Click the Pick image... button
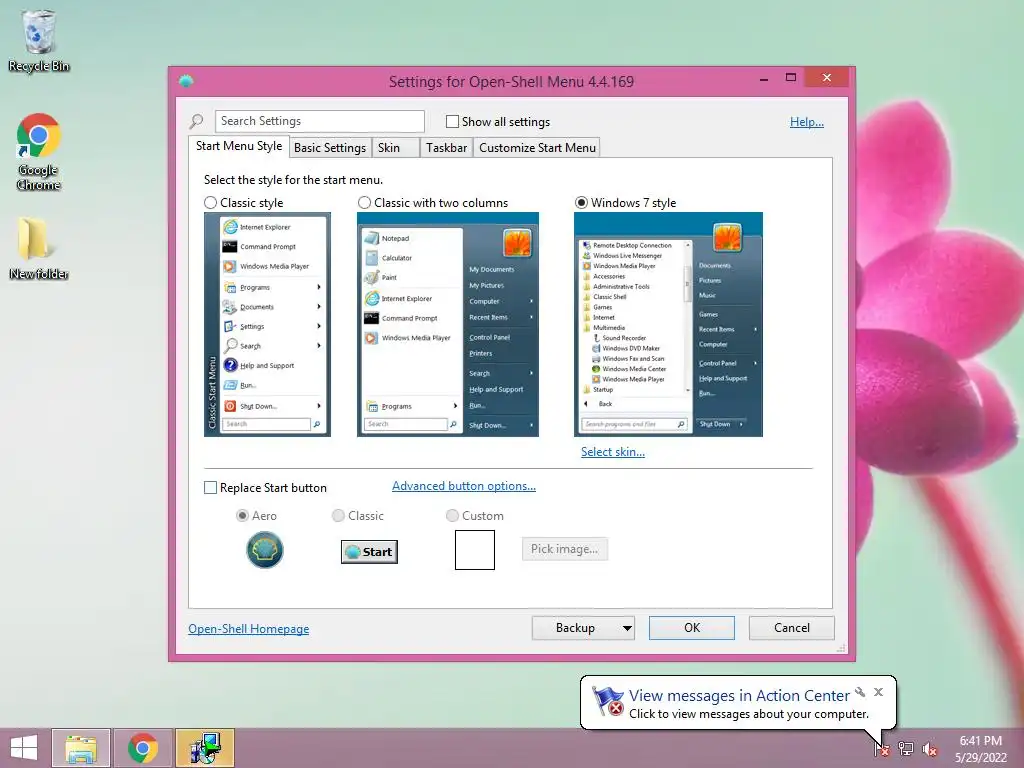Screen dimensions: 1024x768 pos(565,549)
